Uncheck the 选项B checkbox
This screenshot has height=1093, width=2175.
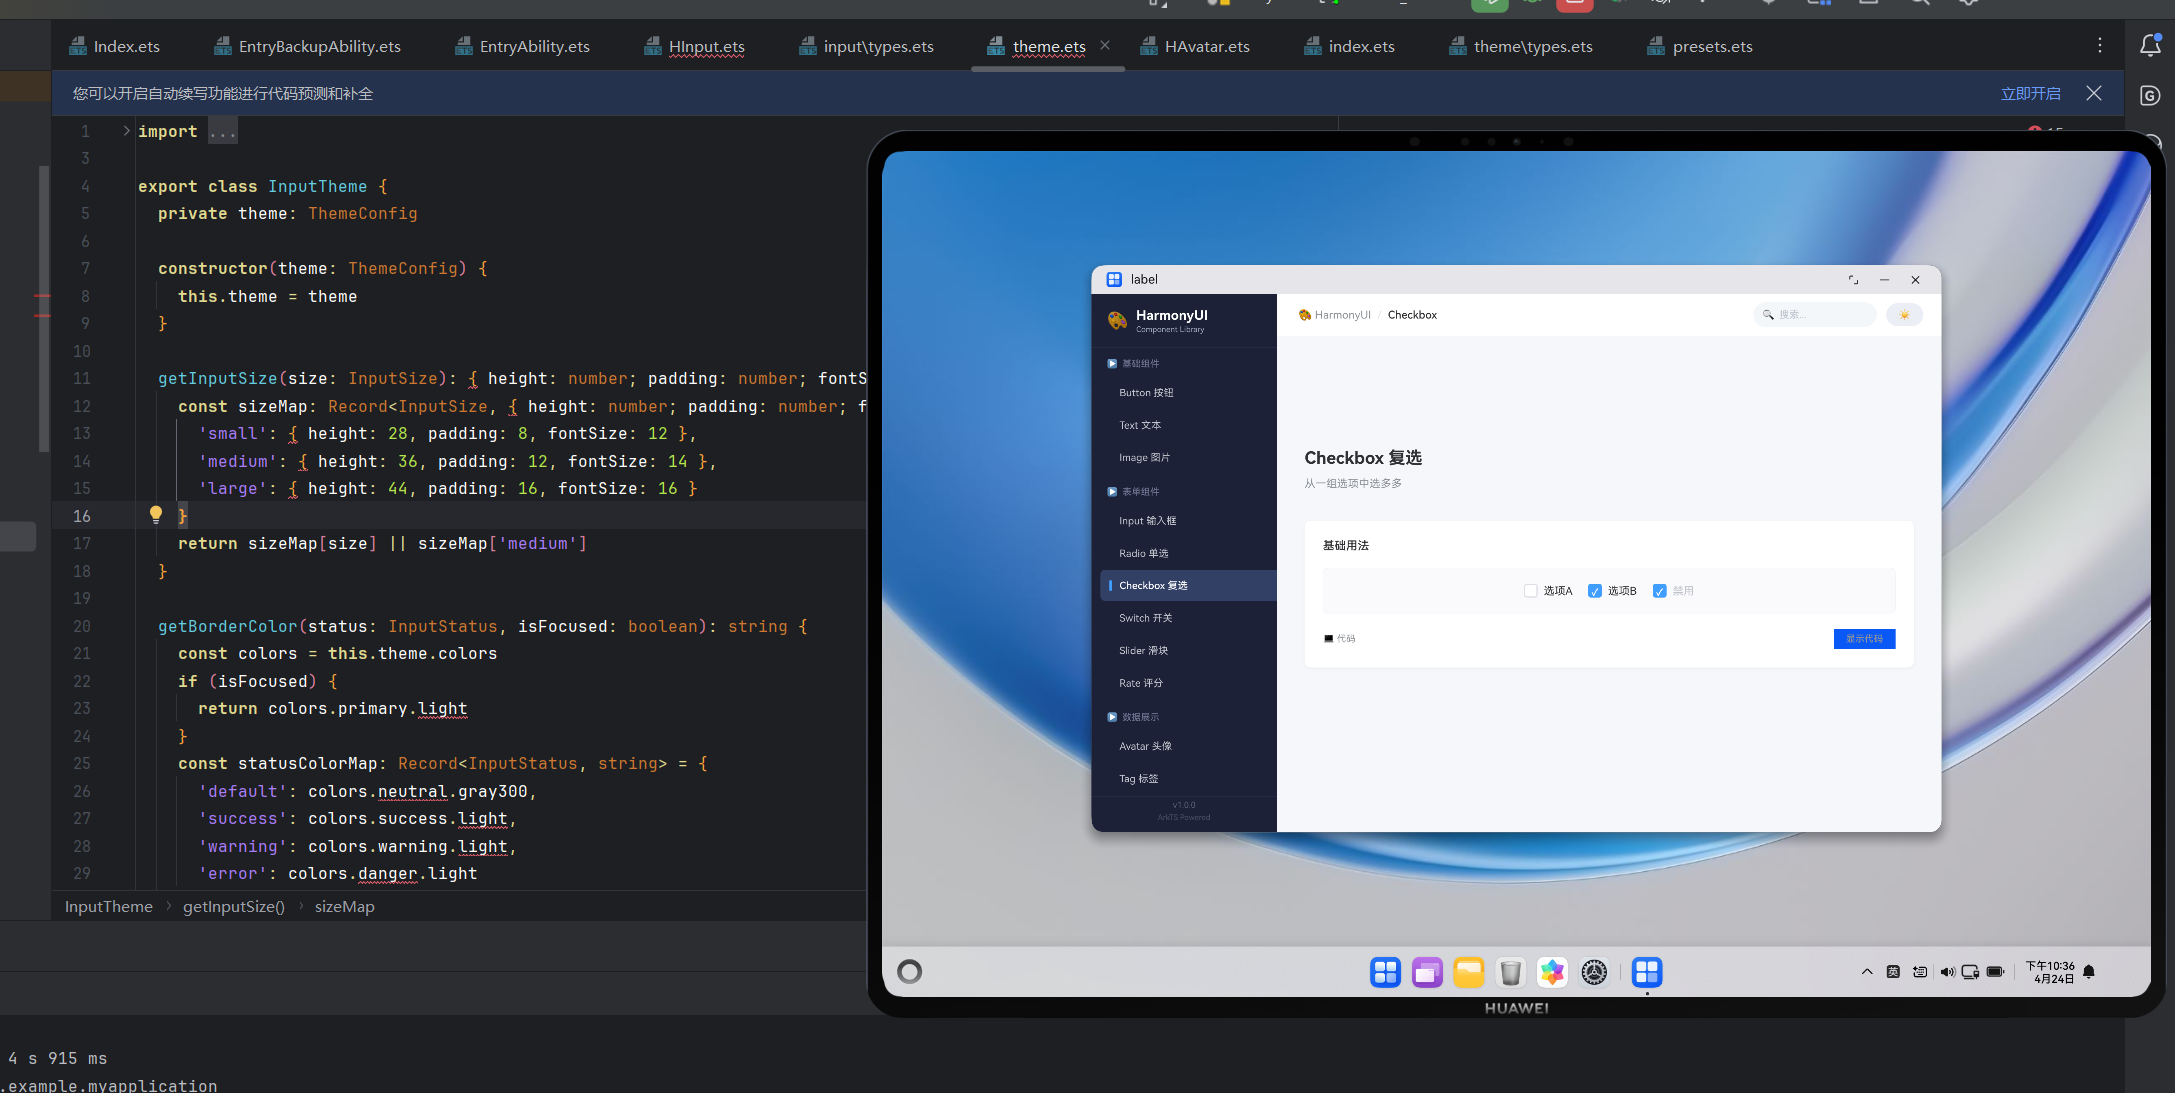(1594, 591)
